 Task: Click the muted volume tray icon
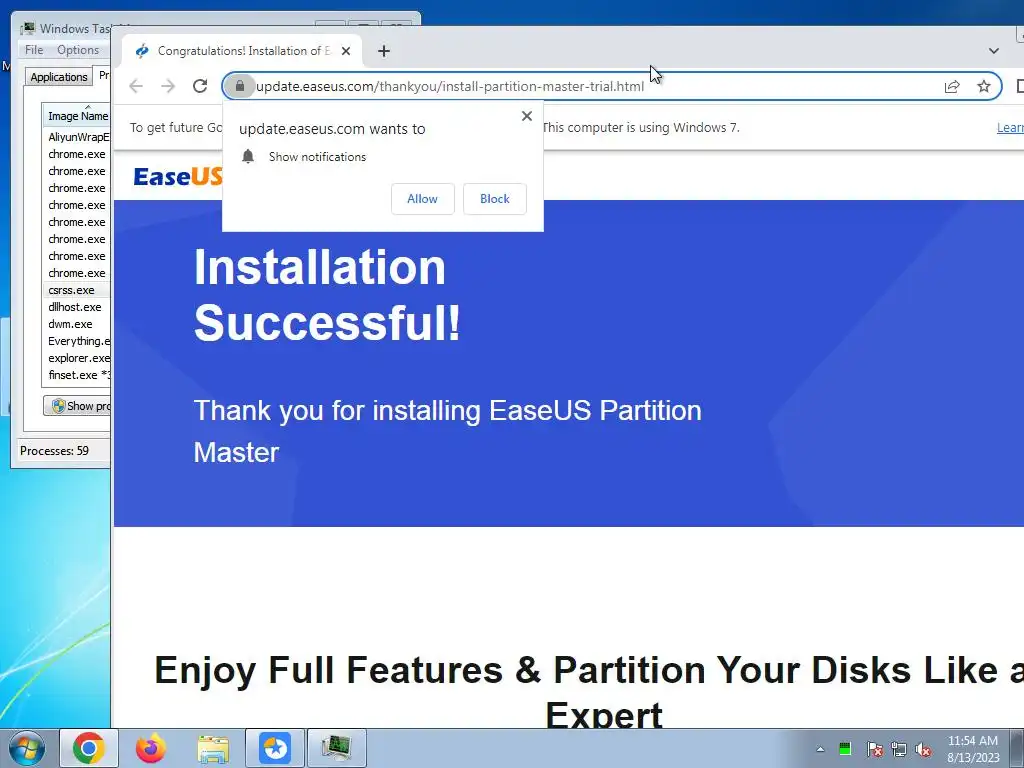pyautogui.click(x=923, y=749)
